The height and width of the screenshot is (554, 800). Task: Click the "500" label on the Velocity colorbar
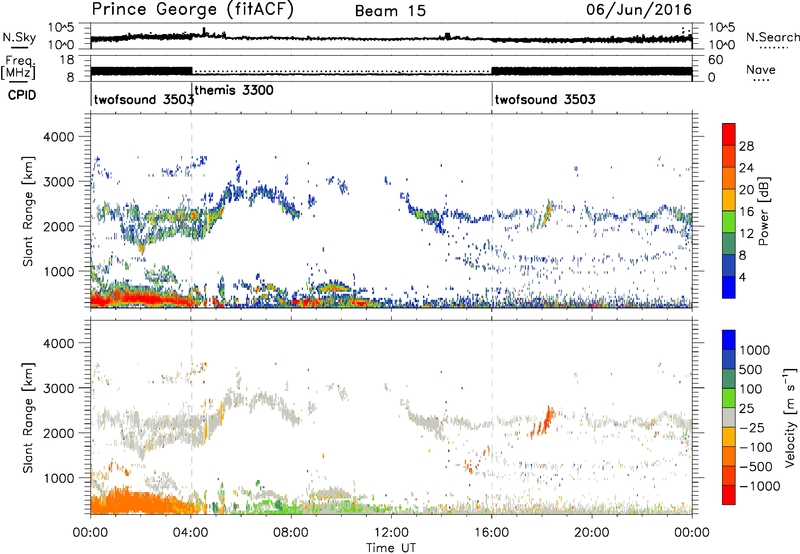(751, 370)
